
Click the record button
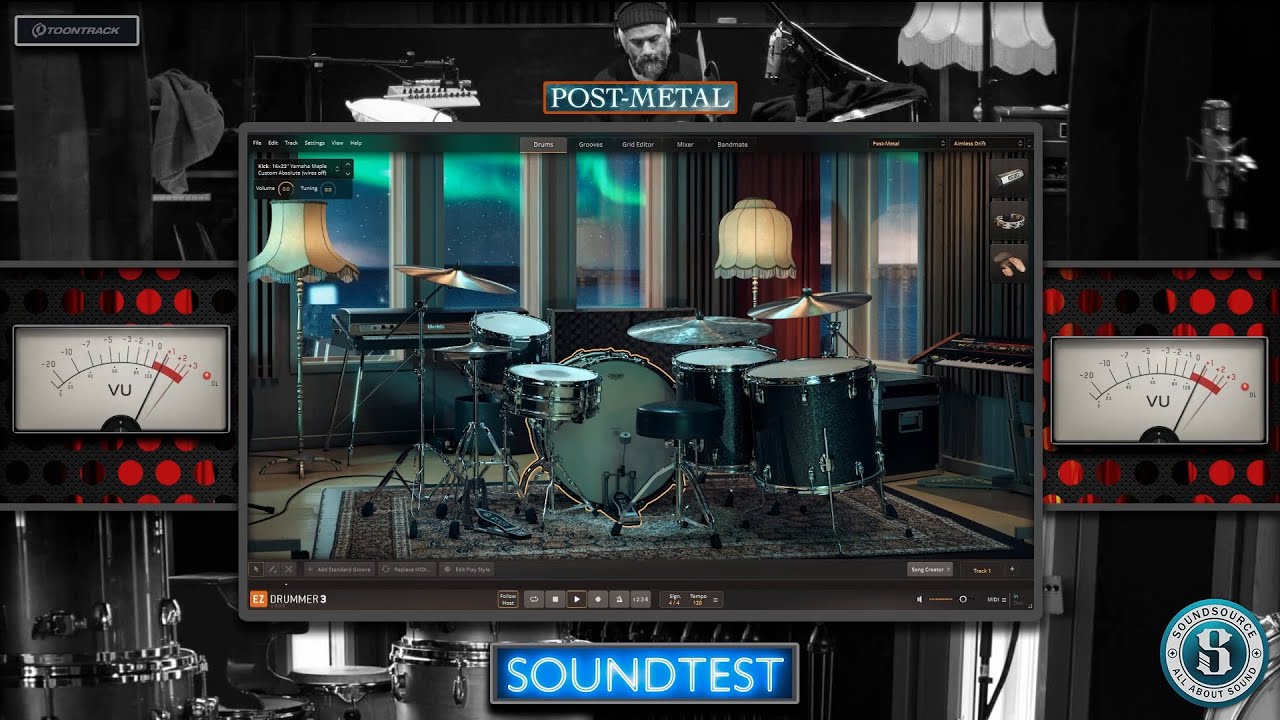(x=599, y=599)
